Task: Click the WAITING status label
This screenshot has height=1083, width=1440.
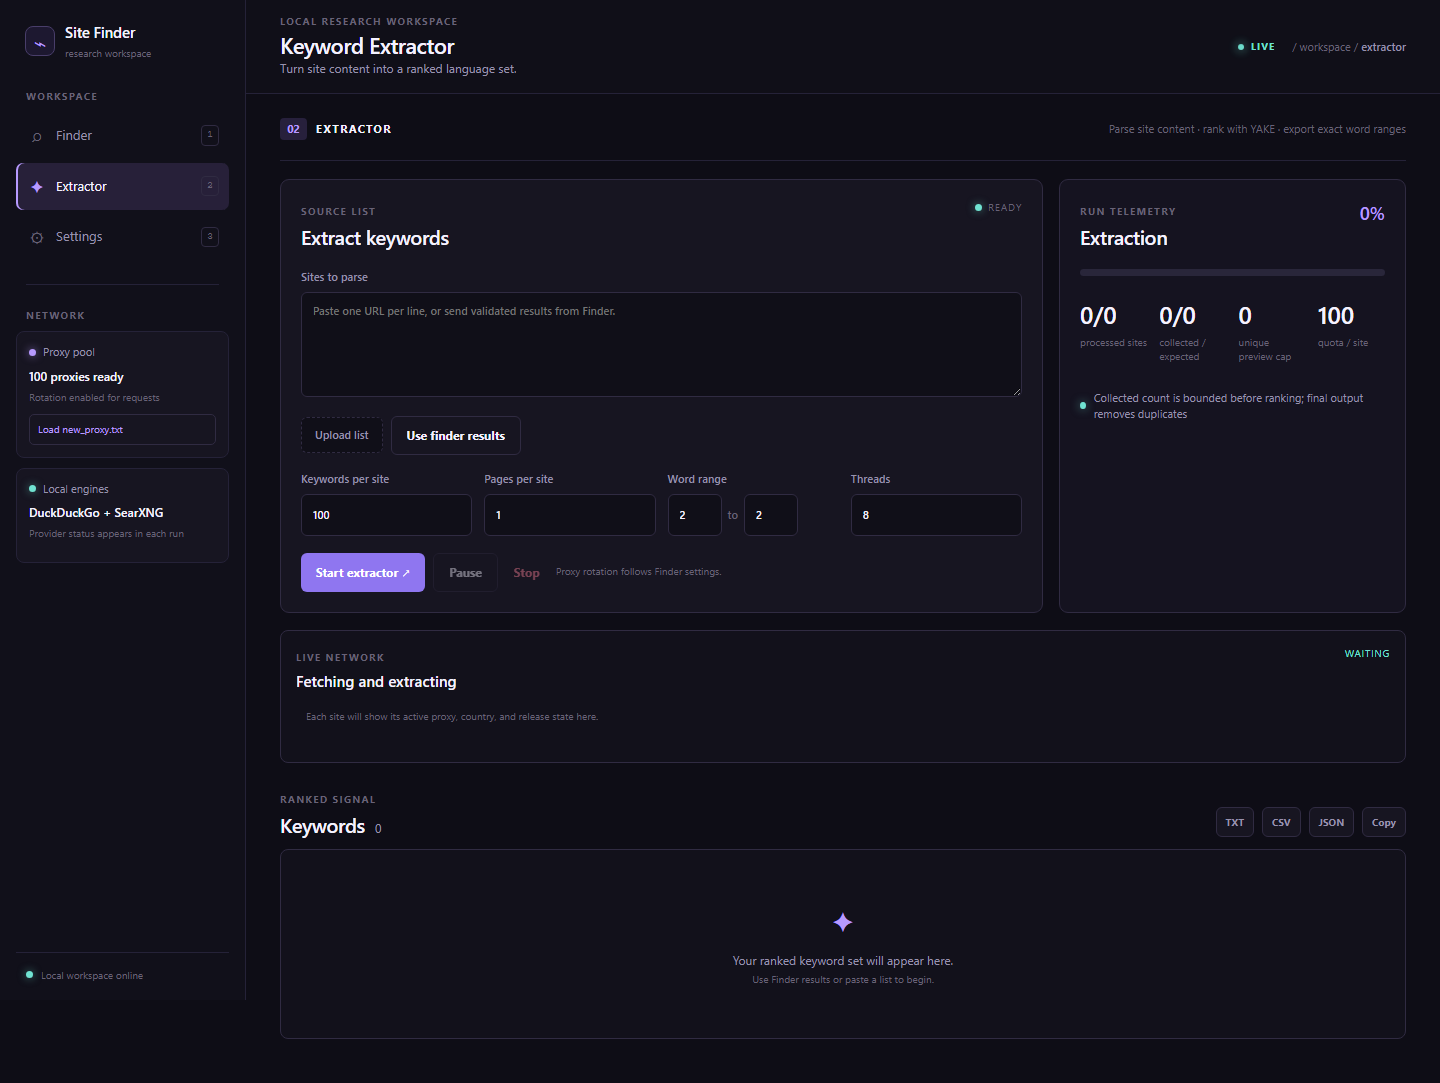Action: (1367, 654)
